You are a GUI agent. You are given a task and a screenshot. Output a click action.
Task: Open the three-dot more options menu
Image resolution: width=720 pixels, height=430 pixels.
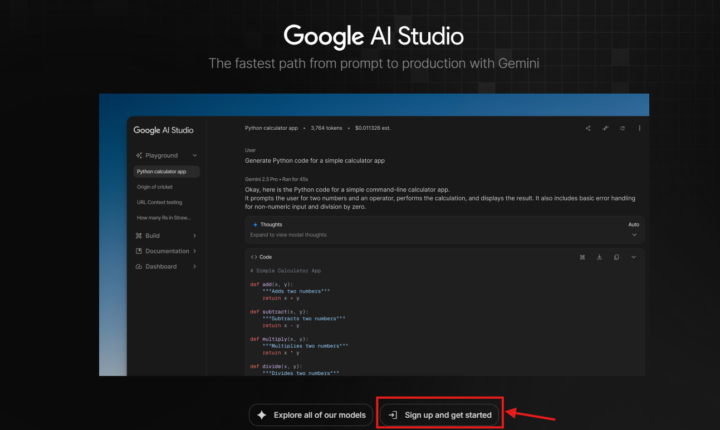(x=639, y=128)
